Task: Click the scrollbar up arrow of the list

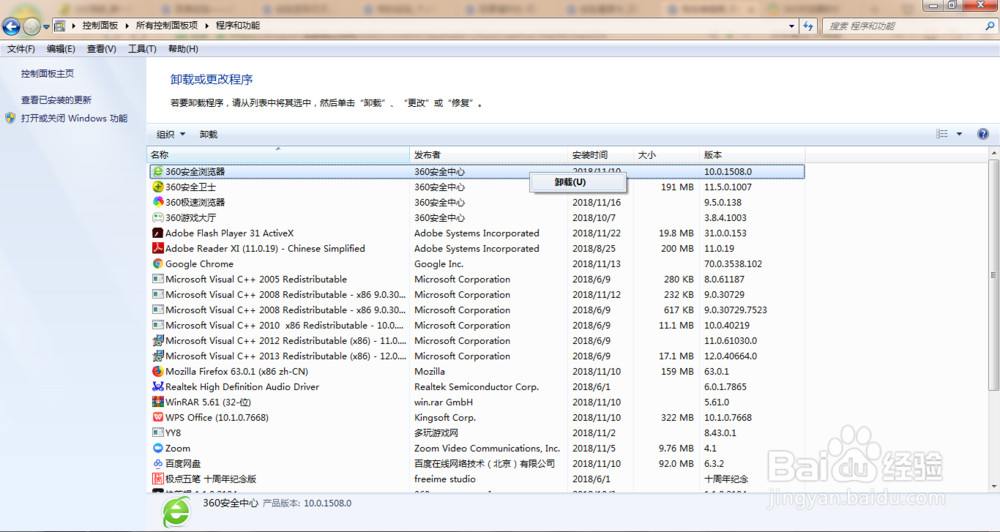Action: tap(994, 154)
